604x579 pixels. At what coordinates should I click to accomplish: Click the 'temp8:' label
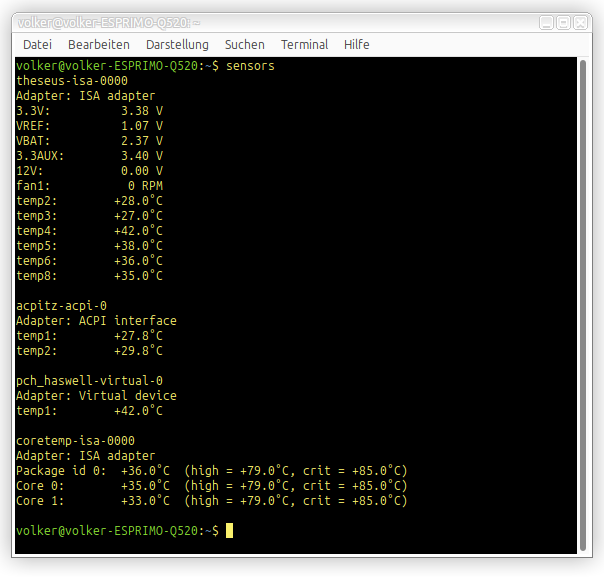tap(37, 276)
